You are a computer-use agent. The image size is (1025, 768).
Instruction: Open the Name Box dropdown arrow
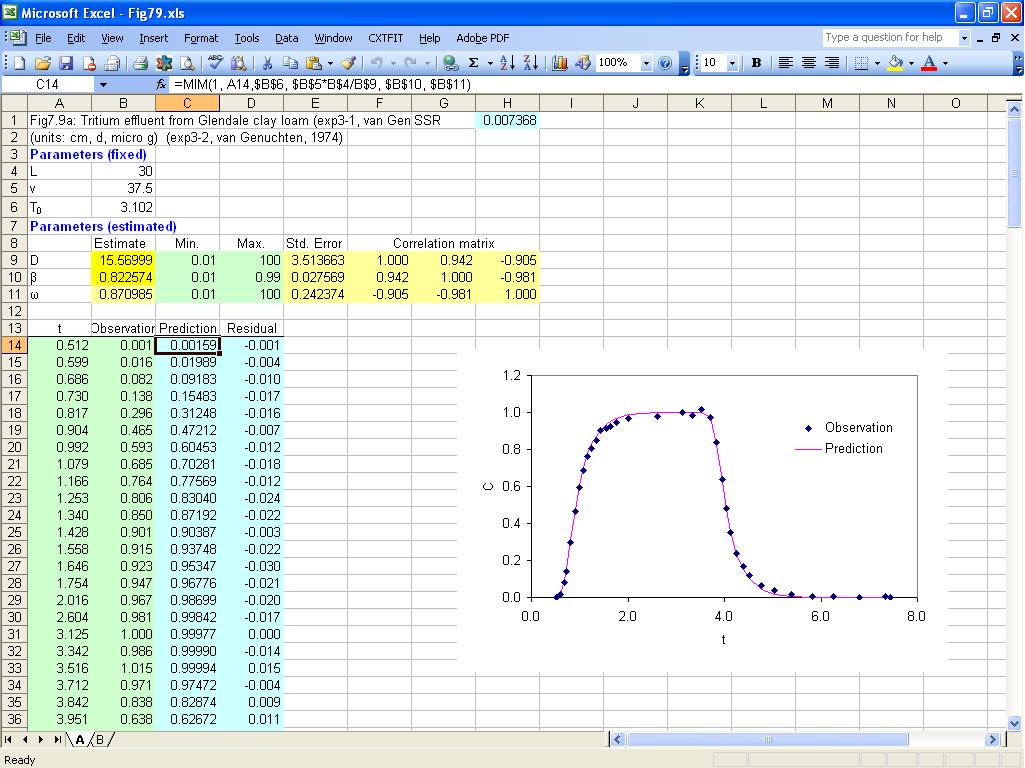(103, 85)
